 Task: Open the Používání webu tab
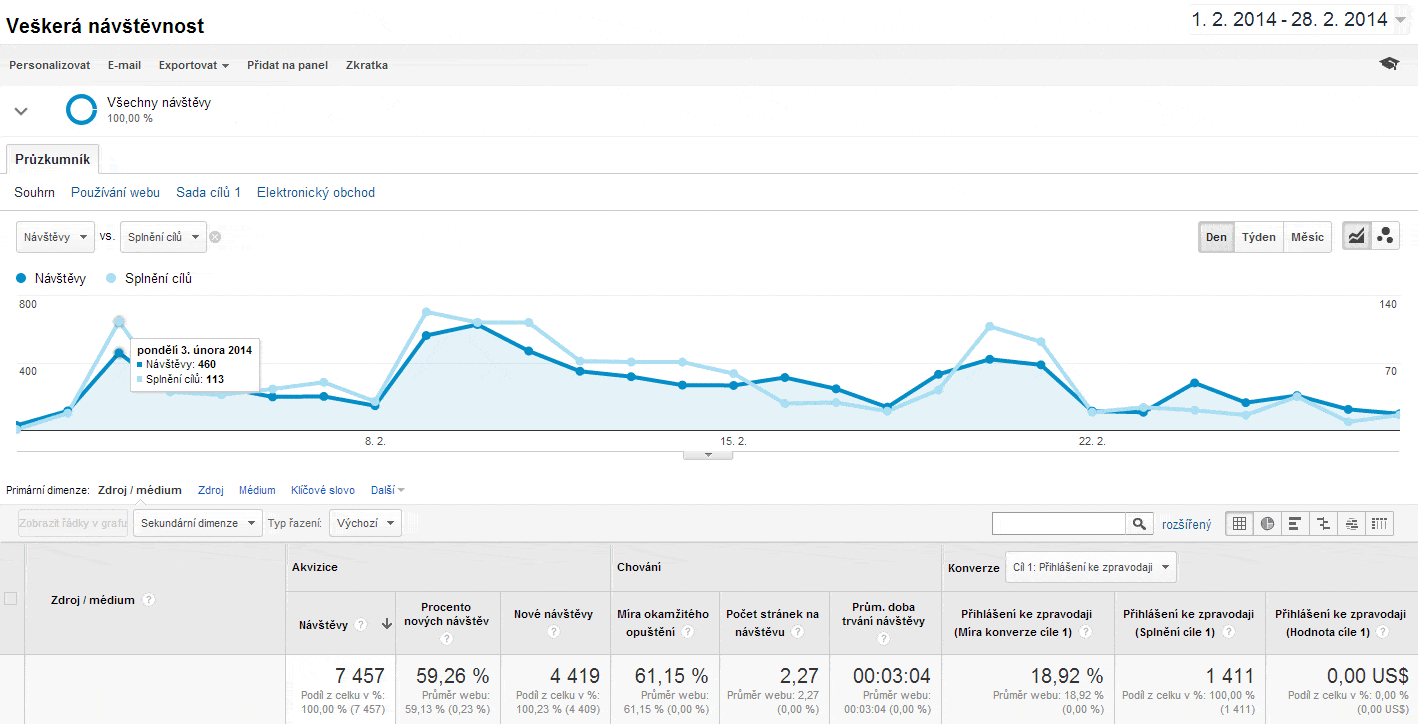point(115,192)
